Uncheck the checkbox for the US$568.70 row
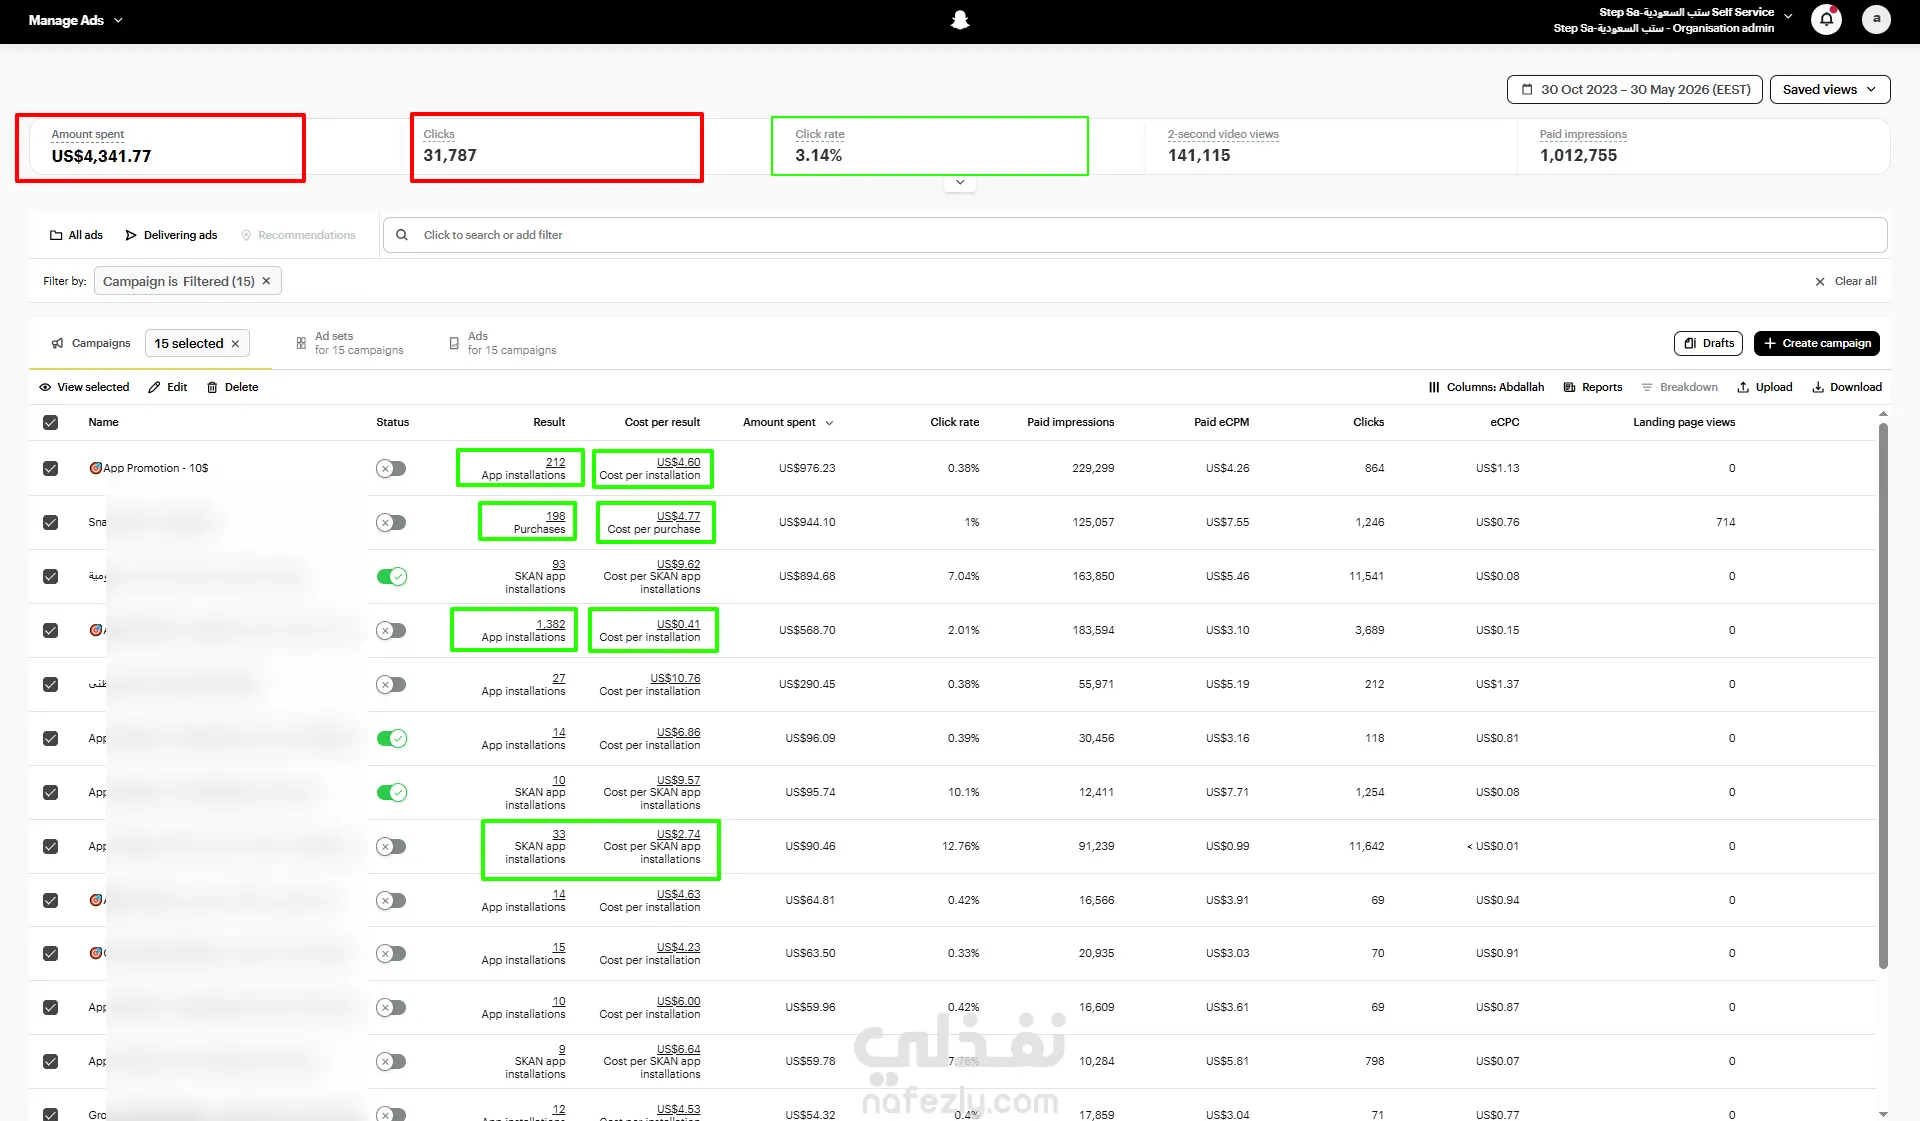The width and height of the screenshot is (1920, 1121). click(50, 630)
